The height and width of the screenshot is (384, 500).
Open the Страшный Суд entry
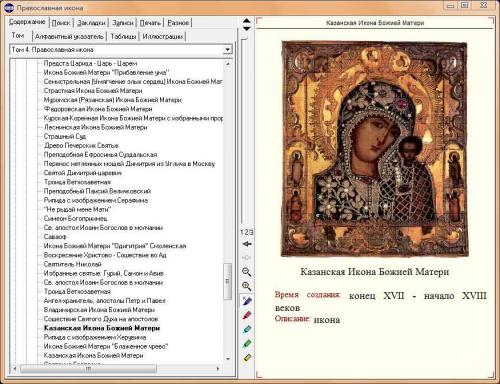point(65,136)
